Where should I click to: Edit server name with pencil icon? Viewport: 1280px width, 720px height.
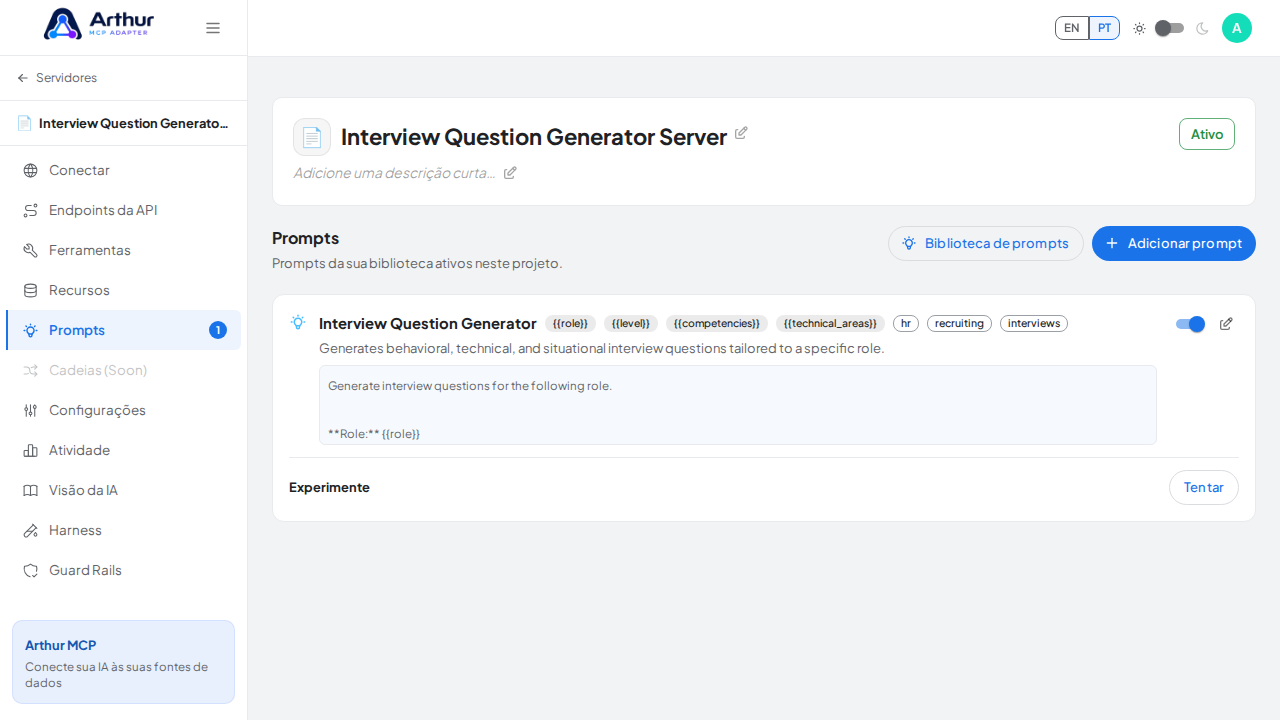pyautogui.click(x=741, y=133)
